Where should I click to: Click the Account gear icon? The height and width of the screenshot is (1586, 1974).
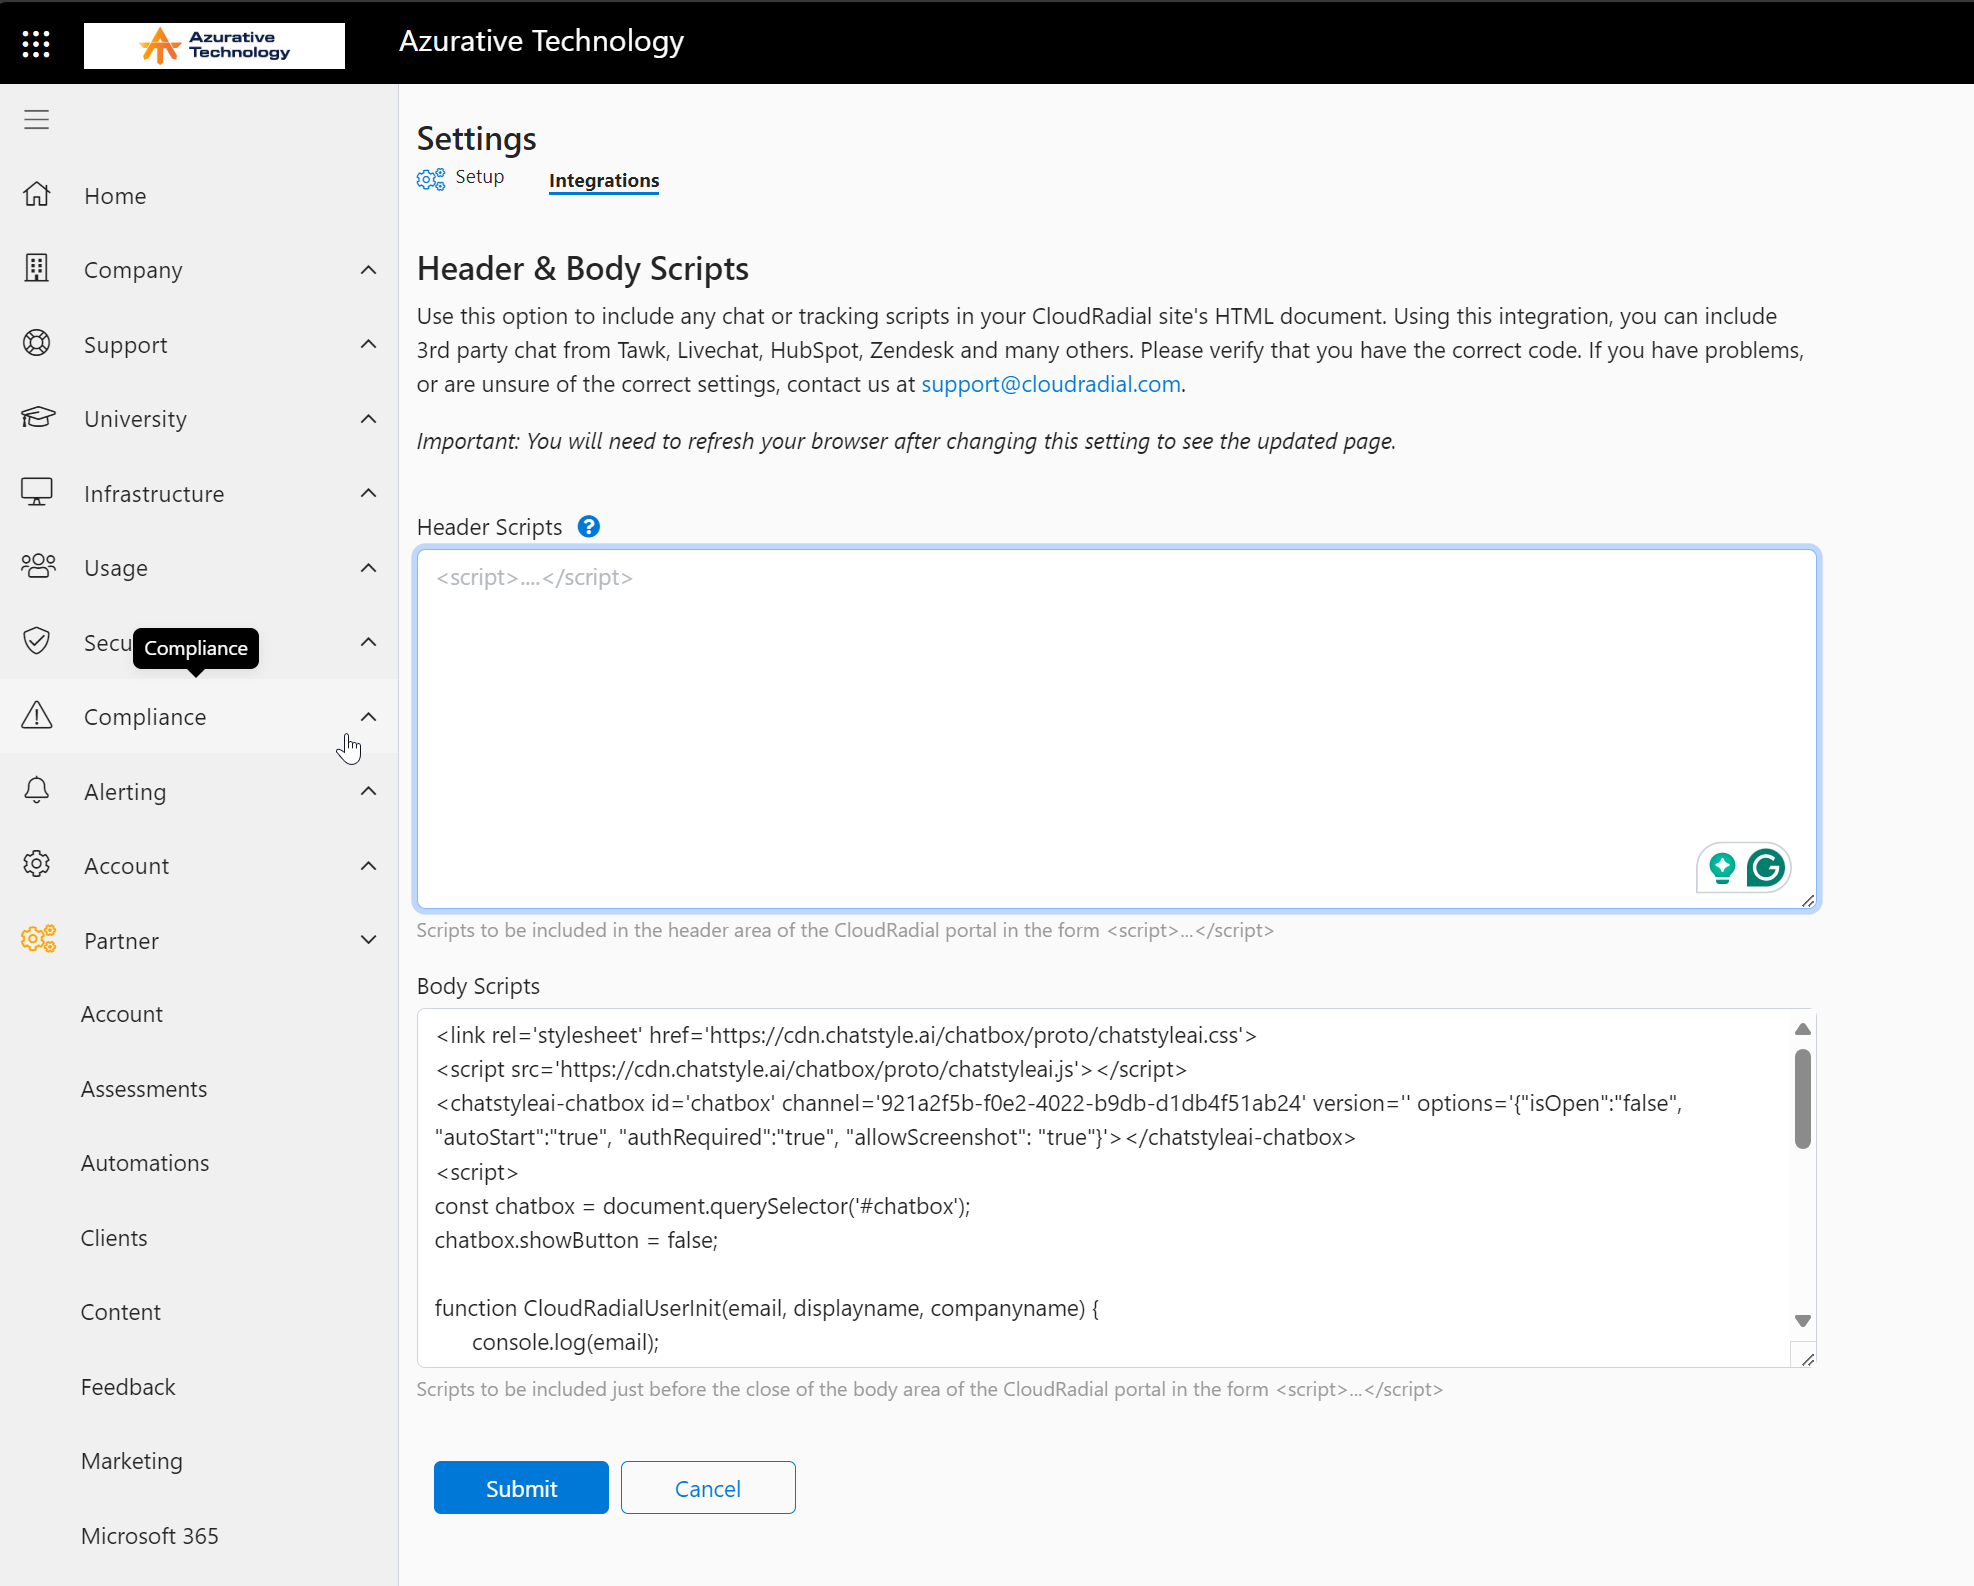pos(37,864)
